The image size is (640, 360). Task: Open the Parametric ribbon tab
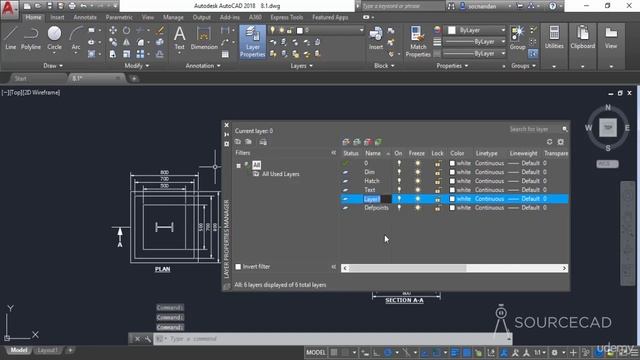tap(119, 17)
